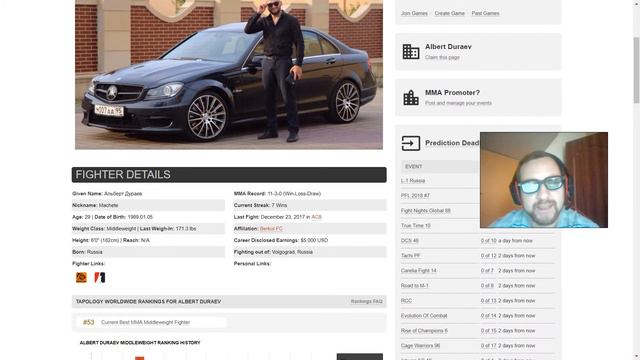Click the MMA Record 11-3-0 text
The height and width of the screenshot is (360, 640).
pos(277,194)
